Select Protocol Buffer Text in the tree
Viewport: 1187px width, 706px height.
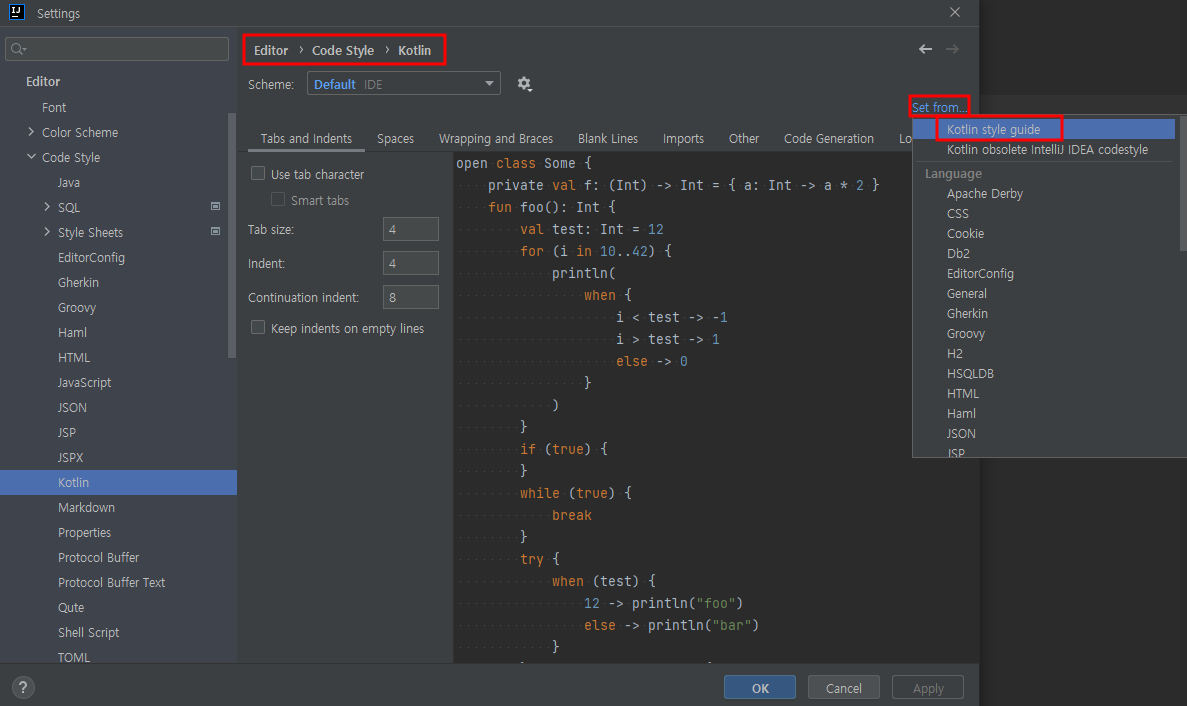[x=111, y=582]
